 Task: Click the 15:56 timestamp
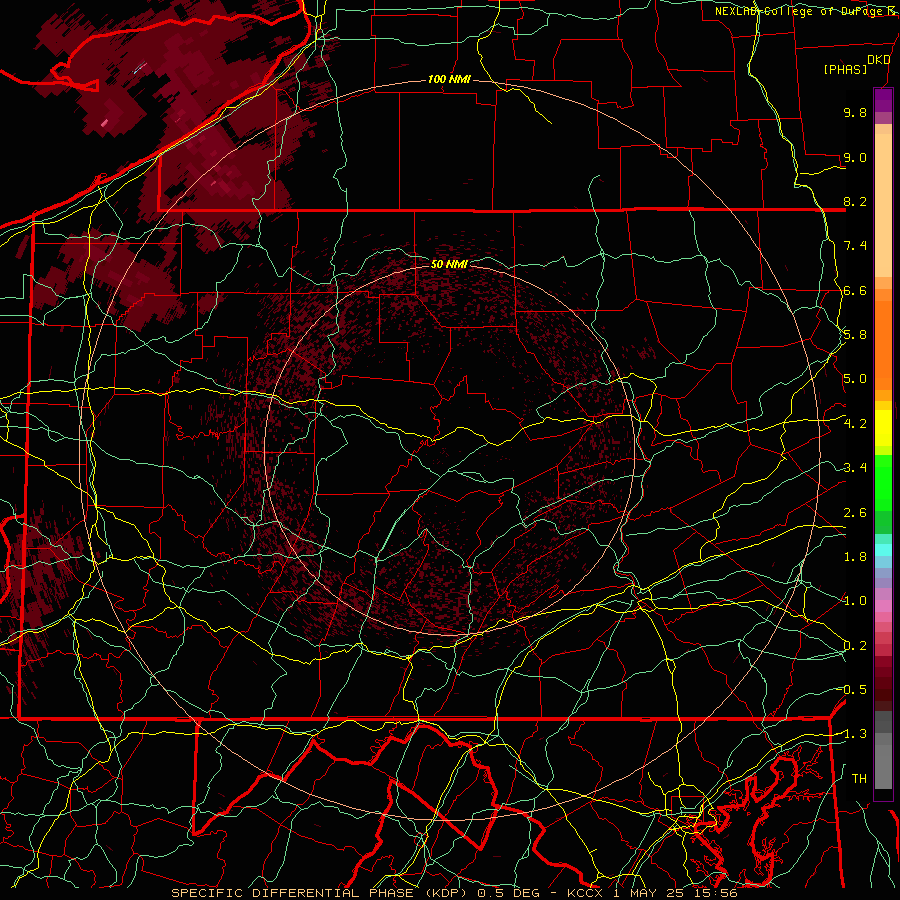coord(717,893)
